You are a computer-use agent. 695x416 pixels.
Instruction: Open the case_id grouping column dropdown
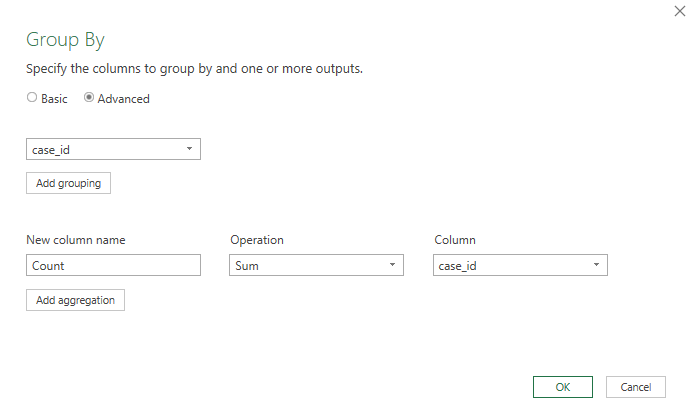pos(113,149)
